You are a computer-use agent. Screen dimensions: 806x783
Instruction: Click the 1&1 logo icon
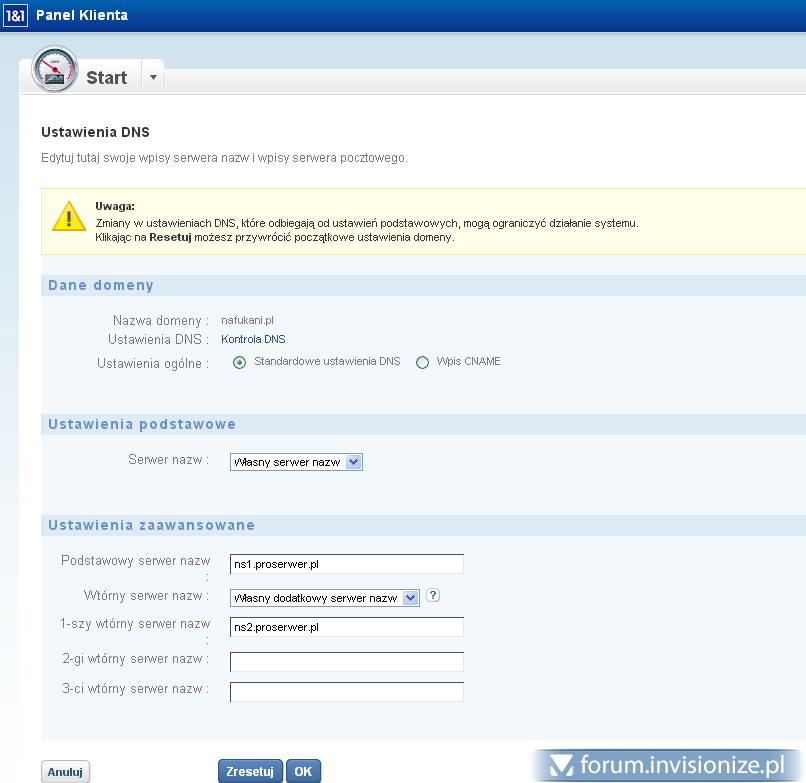click(16, 16)
